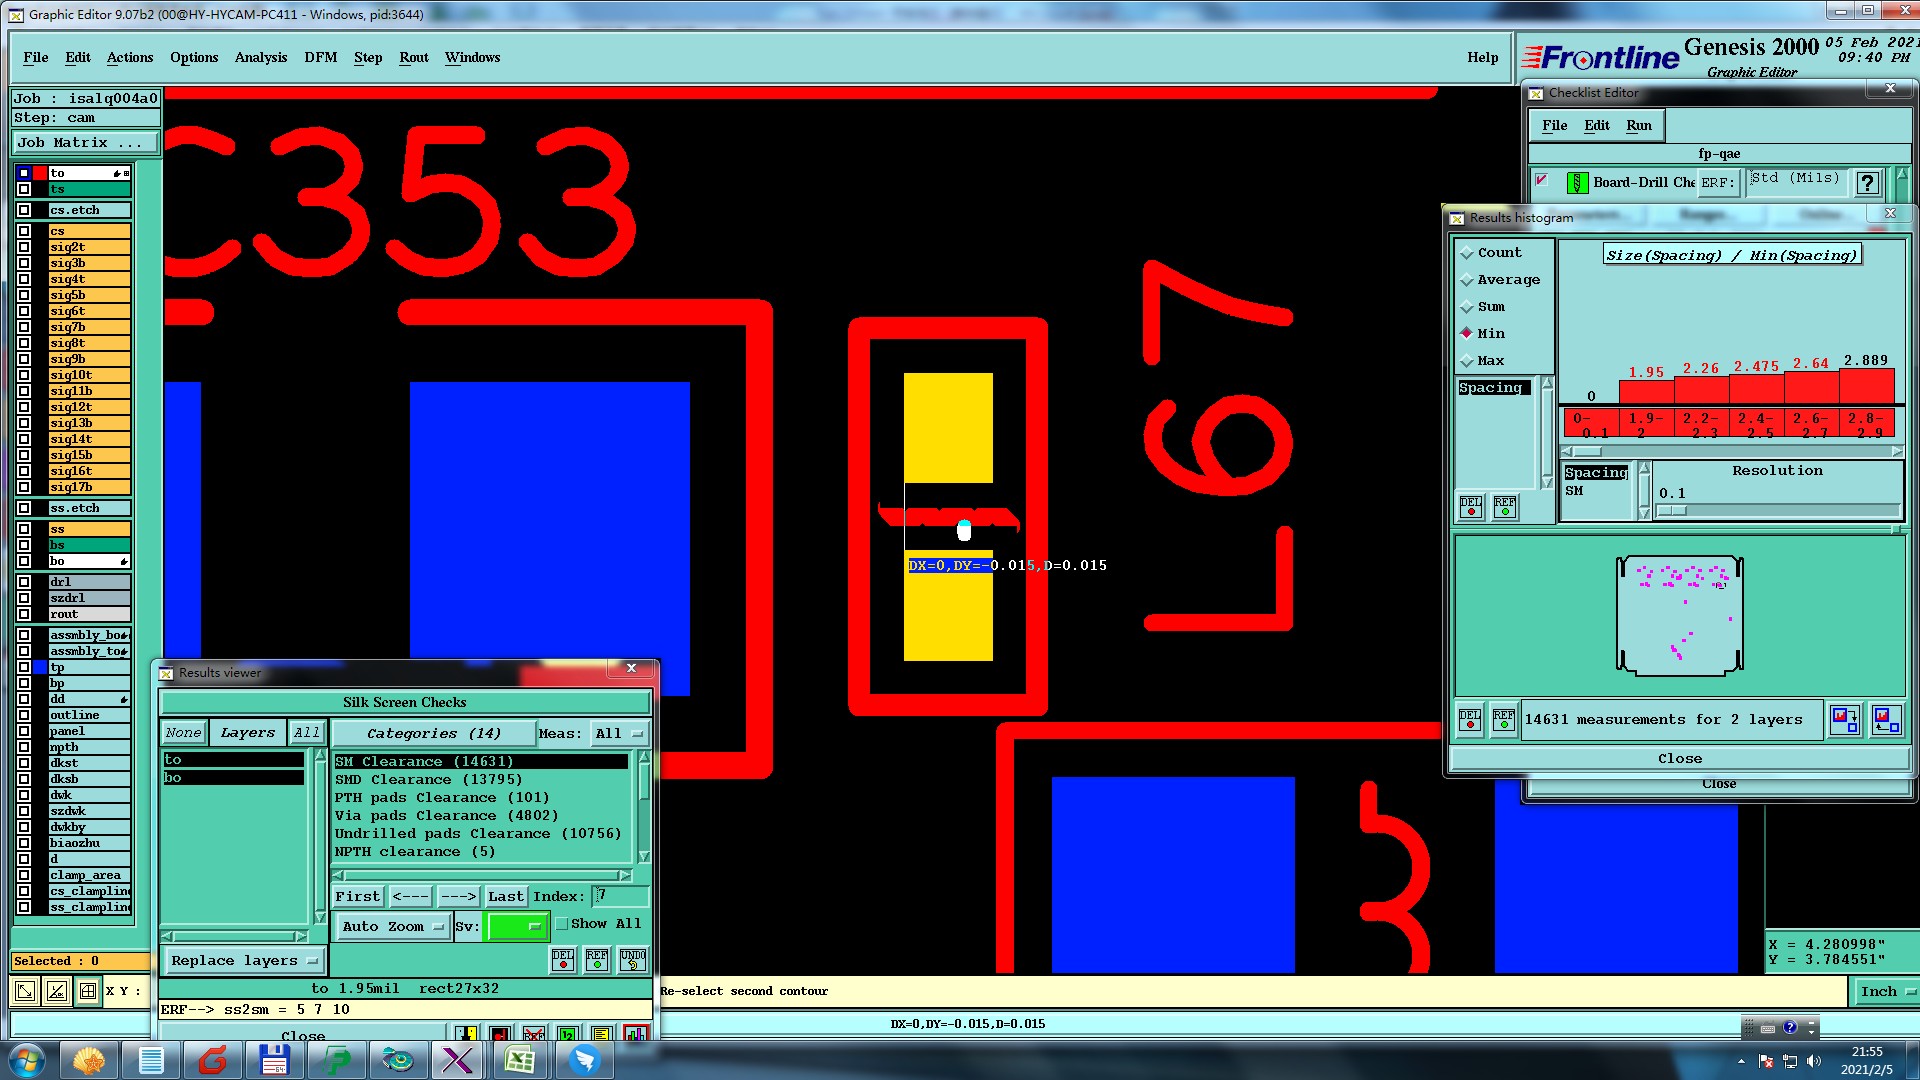Screen dimensions: 1920x1080
Task: Toggle the checkbox for layer drl
Action: tap(24, 582)
